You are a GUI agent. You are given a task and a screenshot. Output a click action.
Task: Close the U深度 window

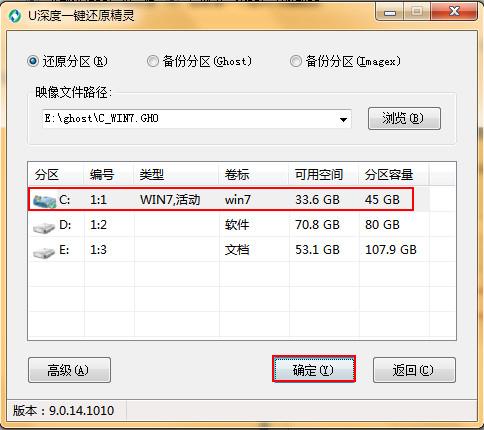point(454,12)
